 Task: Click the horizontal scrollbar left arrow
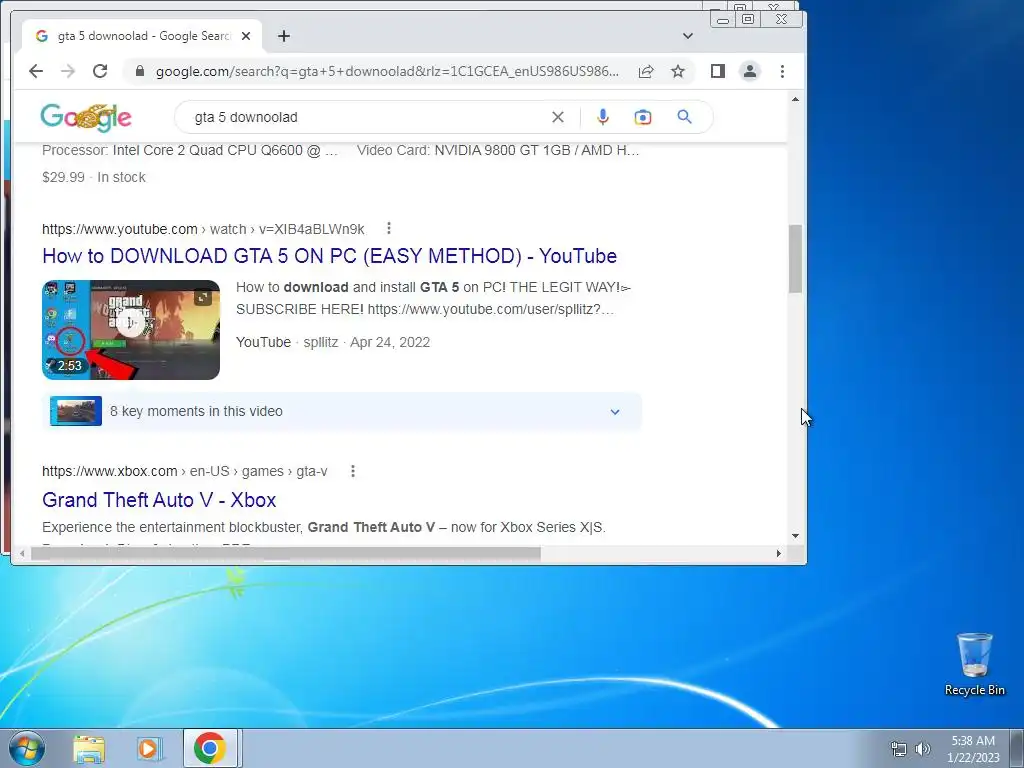(22, 554)
